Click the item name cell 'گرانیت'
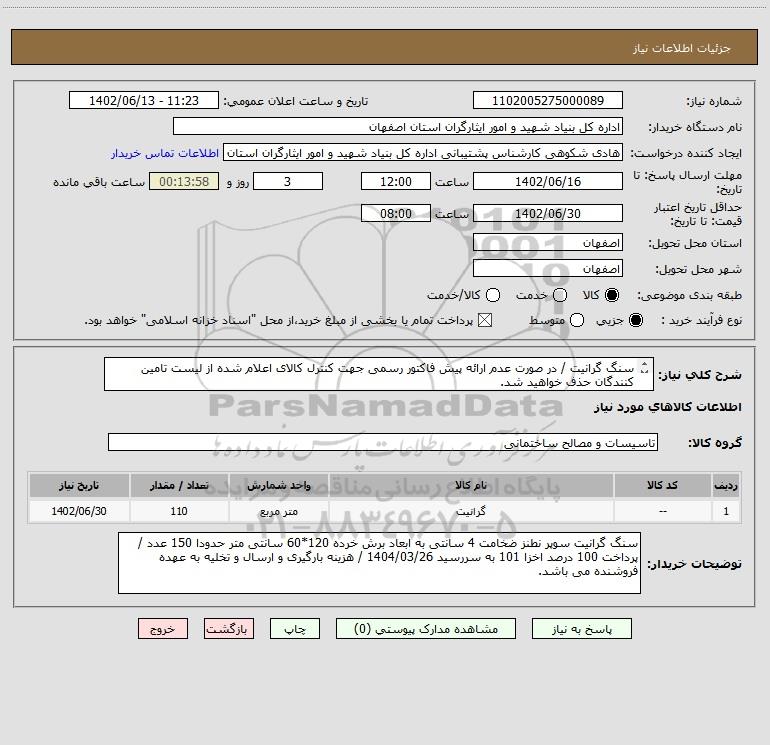The width and height of the screenshot is (770, 745). (x=471, y=511)
